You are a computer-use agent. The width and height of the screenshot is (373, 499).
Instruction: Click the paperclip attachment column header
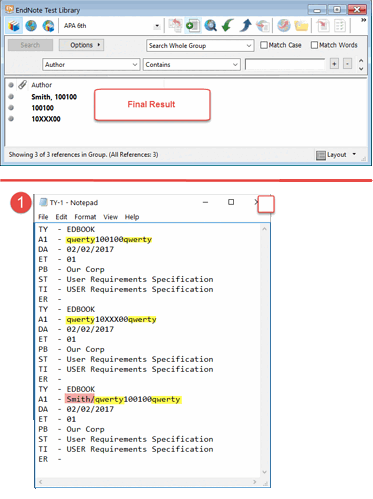click(x=22, y=85)
